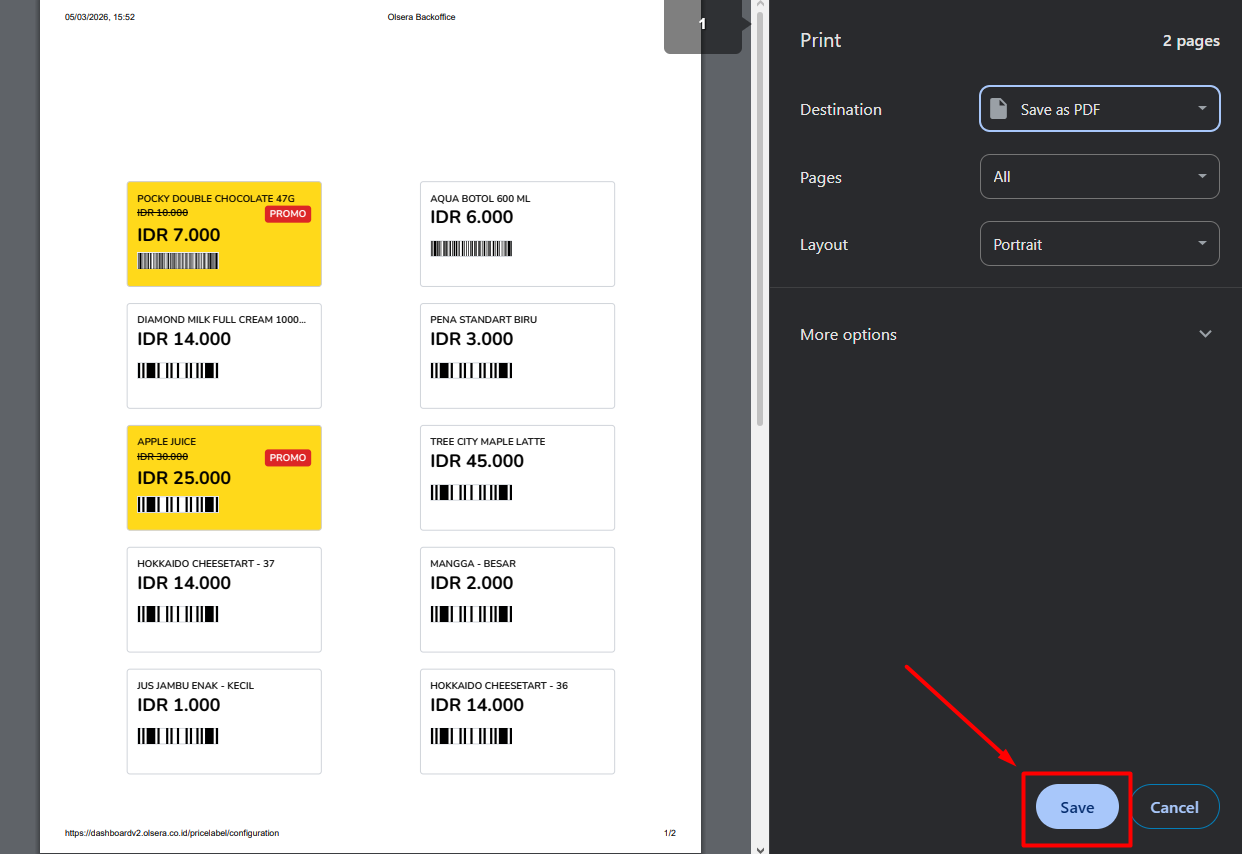Click the barcode on Apple Juice label
1242x854 pixels.
[178, 504]
